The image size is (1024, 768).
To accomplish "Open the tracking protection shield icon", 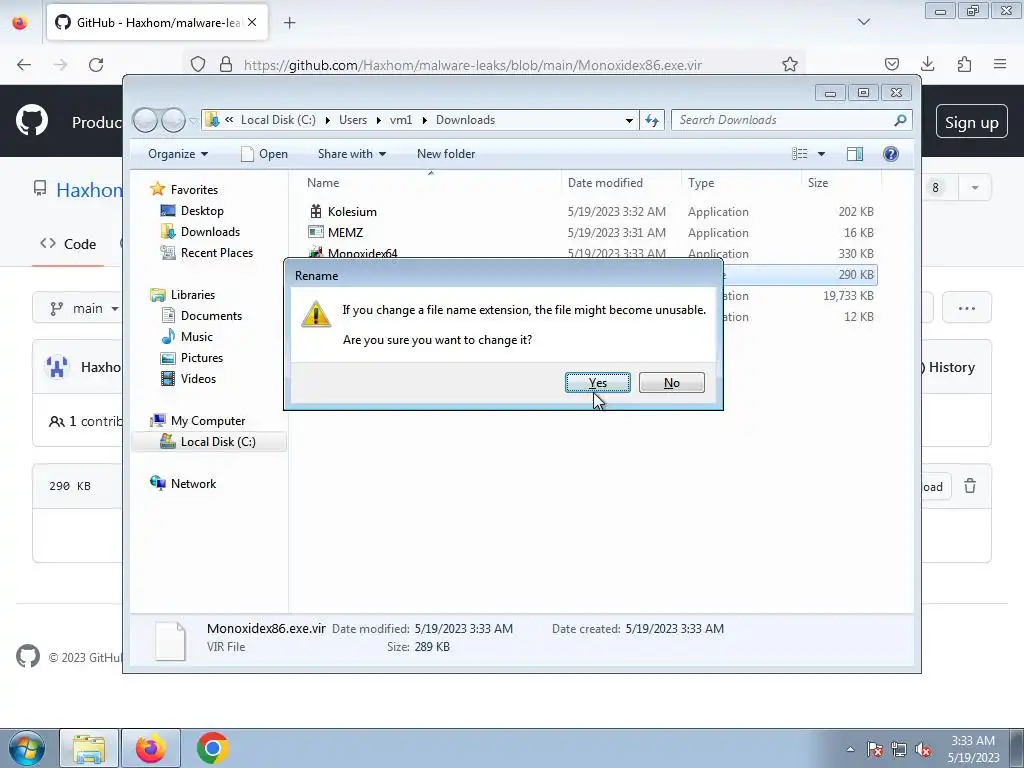I will tap(198, 64).
